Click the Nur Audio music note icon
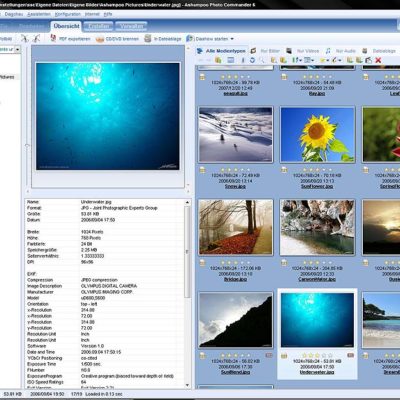This screenshot has height=400, width=400. click(328, 51)
